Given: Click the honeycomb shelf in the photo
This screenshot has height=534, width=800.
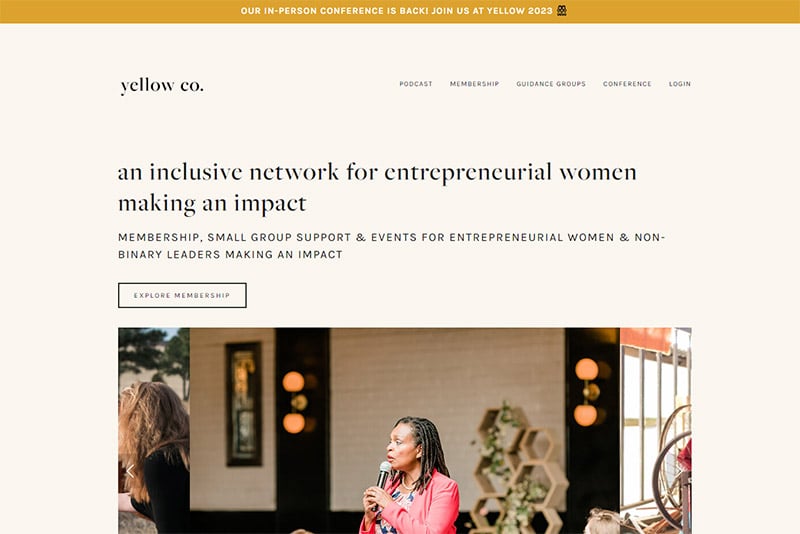Looking at the screenshot, I should pos(519,469).
